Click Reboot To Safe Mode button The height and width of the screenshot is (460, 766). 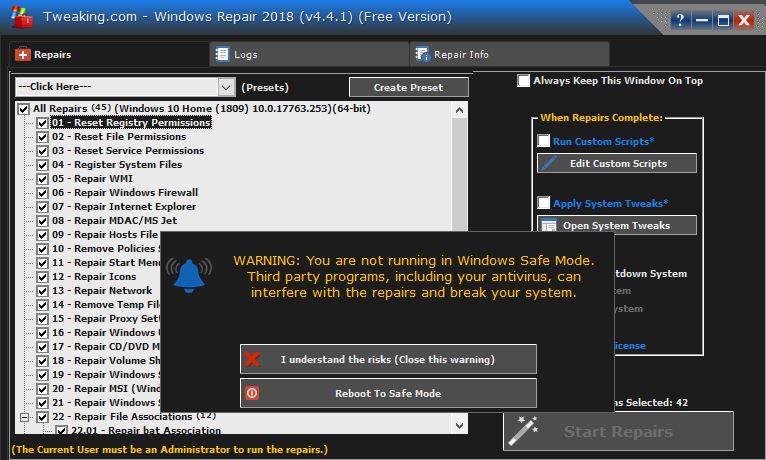tap(388, 393)
